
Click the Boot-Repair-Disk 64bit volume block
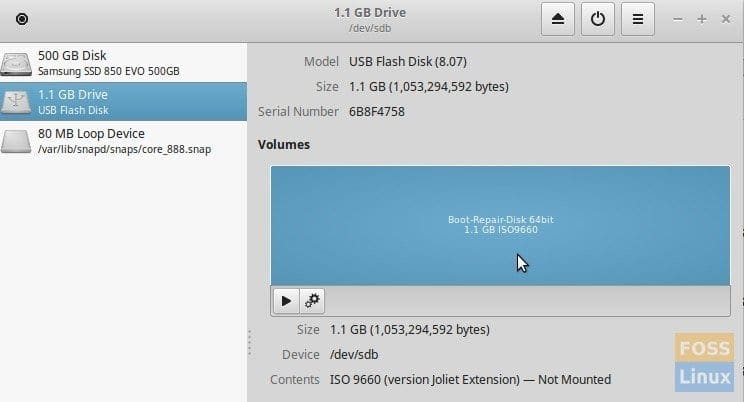[x=500, y=225]
